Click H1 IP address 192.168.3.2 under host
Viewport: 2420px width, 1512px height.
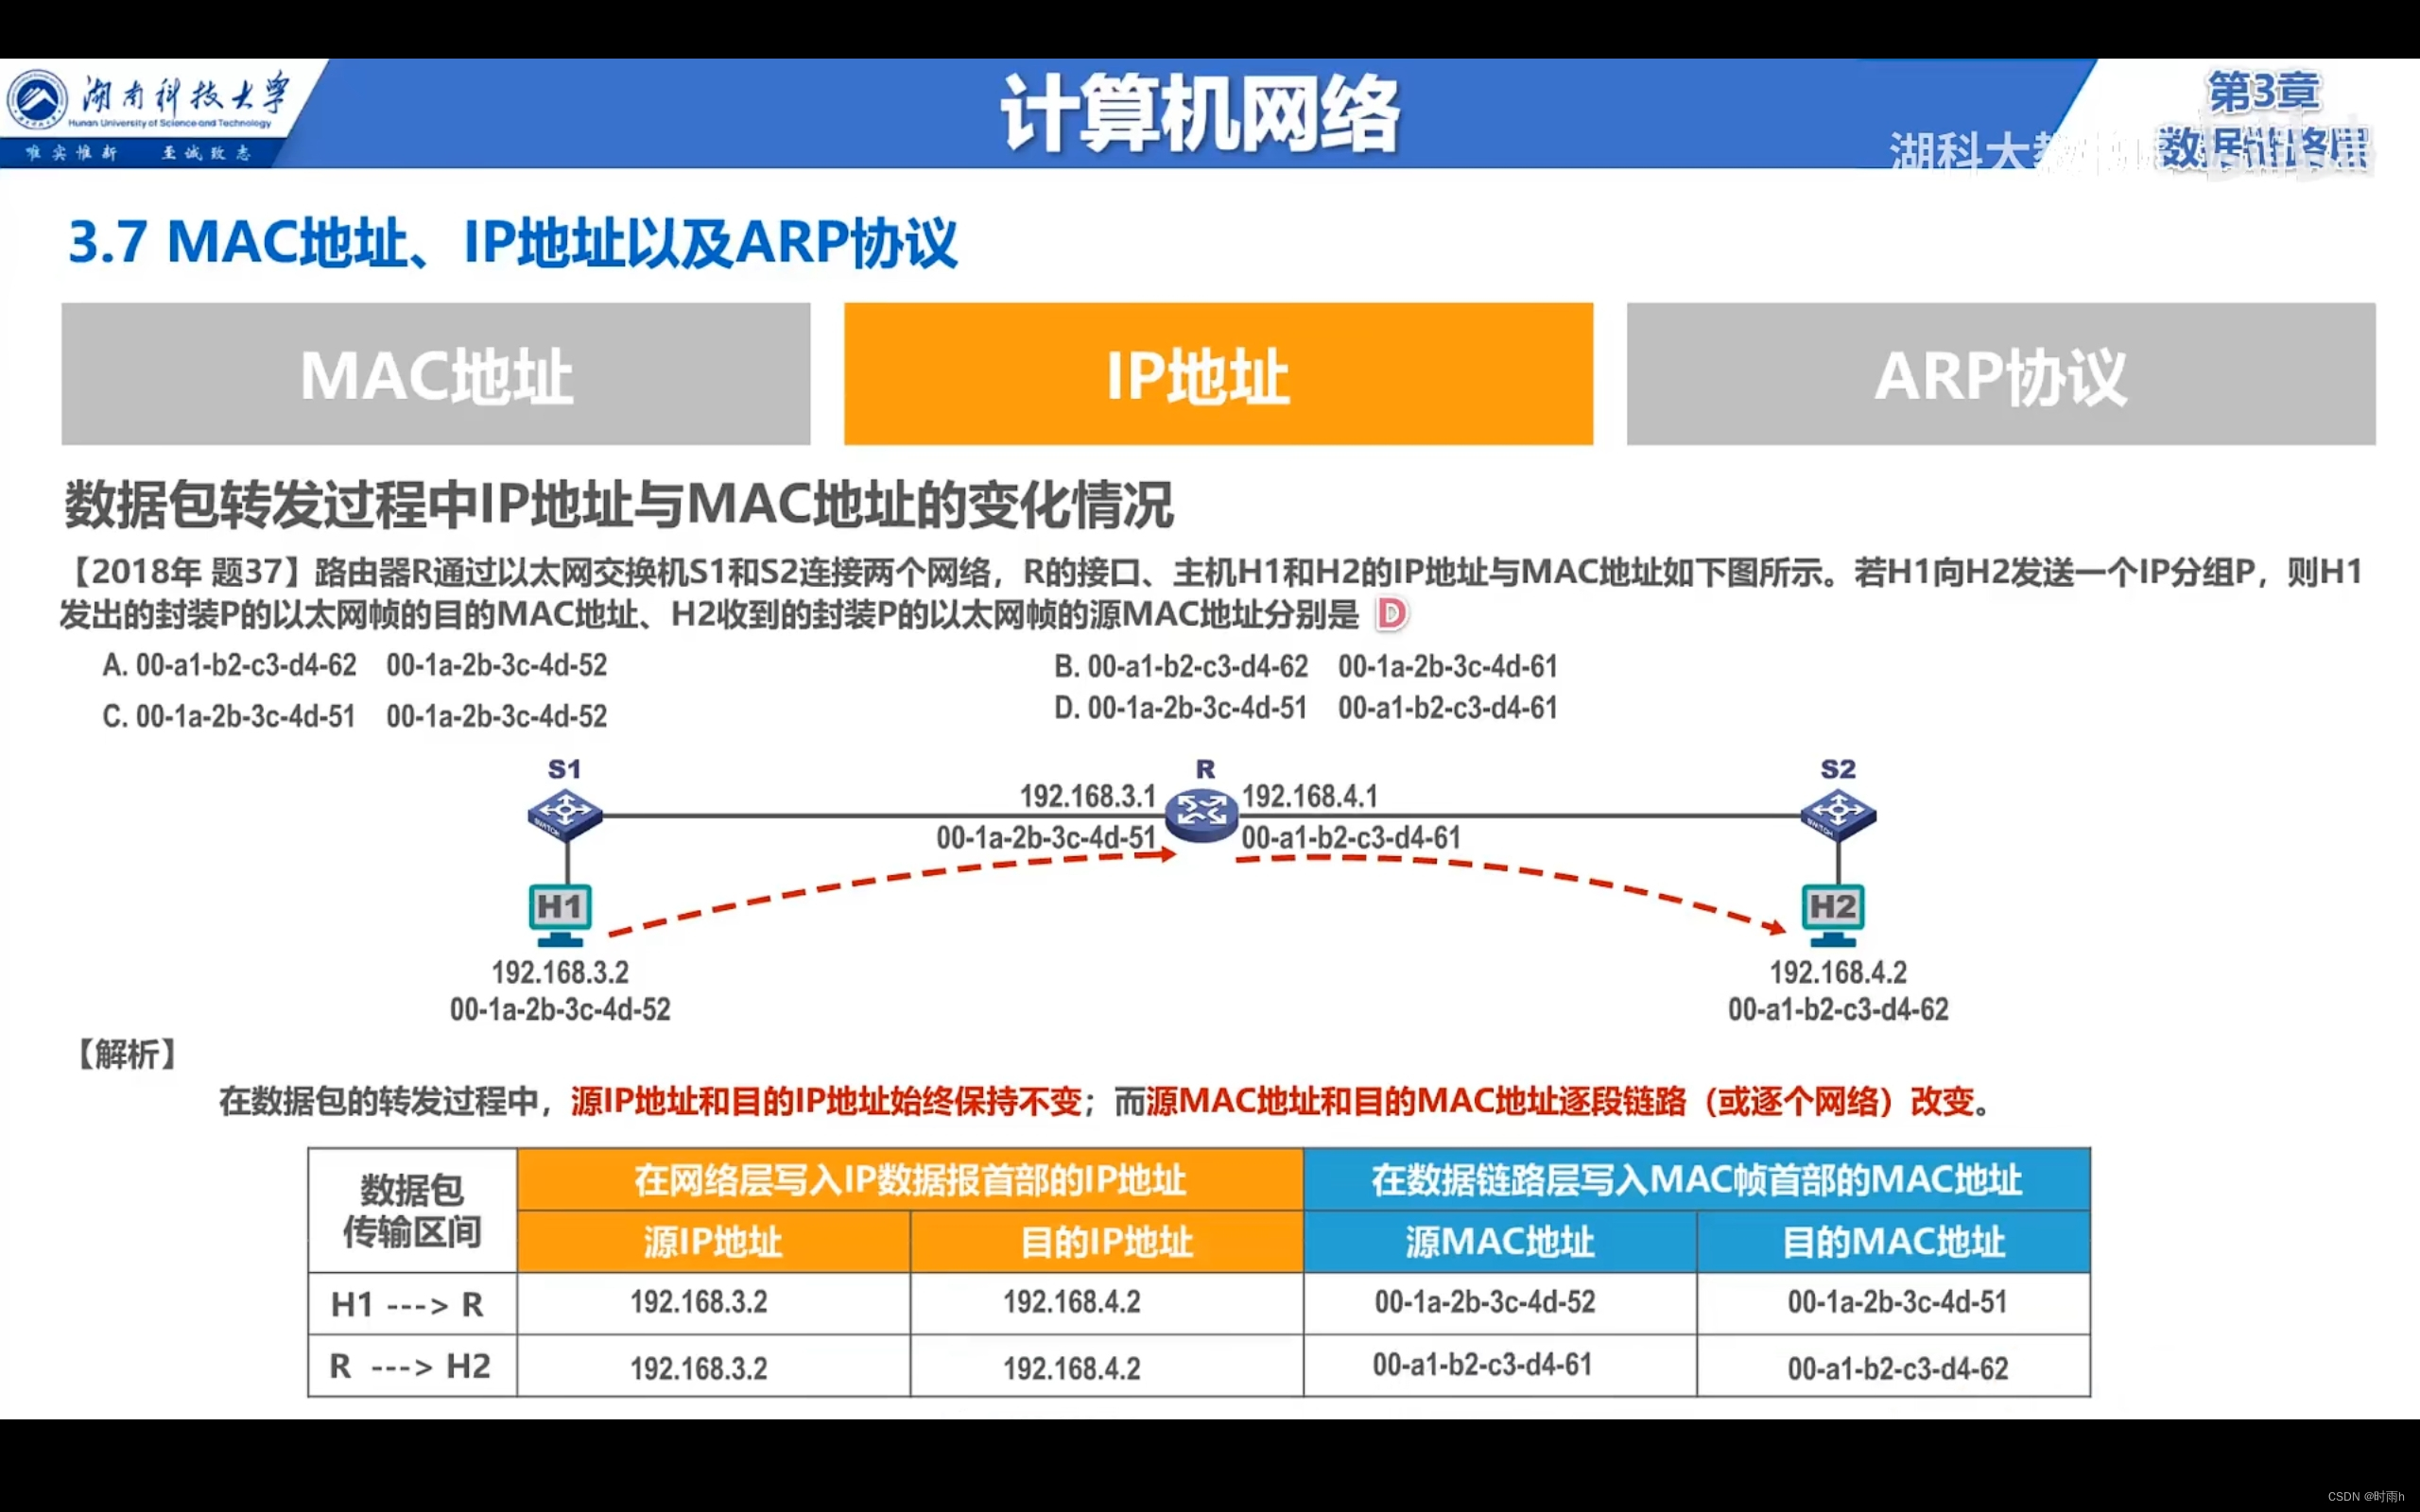[560, 972]
